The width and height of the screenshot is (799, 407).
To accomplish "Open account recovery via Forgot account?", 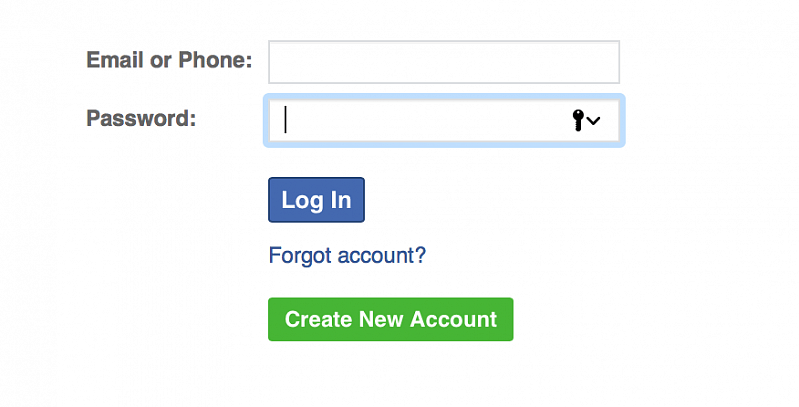I will [347, 256].
